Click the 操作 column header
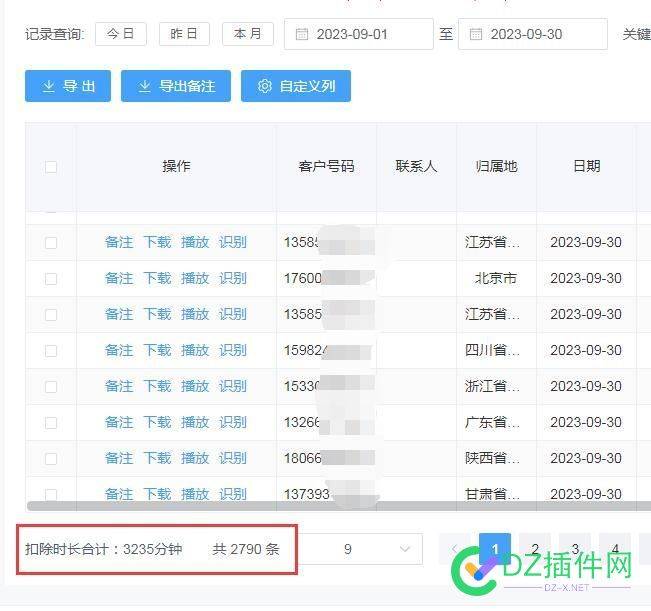This screenshot has width=651, height=611. click(x=176, y=166)
